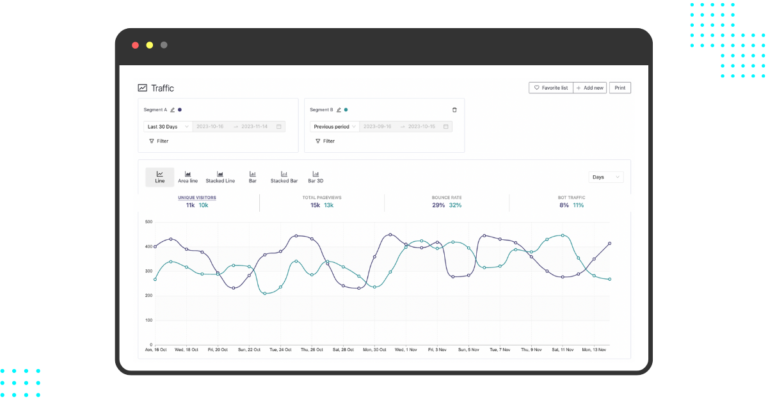Screen dimensions: 768x403
Task: Edit Segment A name pencil icon
Action: (173, 109)
